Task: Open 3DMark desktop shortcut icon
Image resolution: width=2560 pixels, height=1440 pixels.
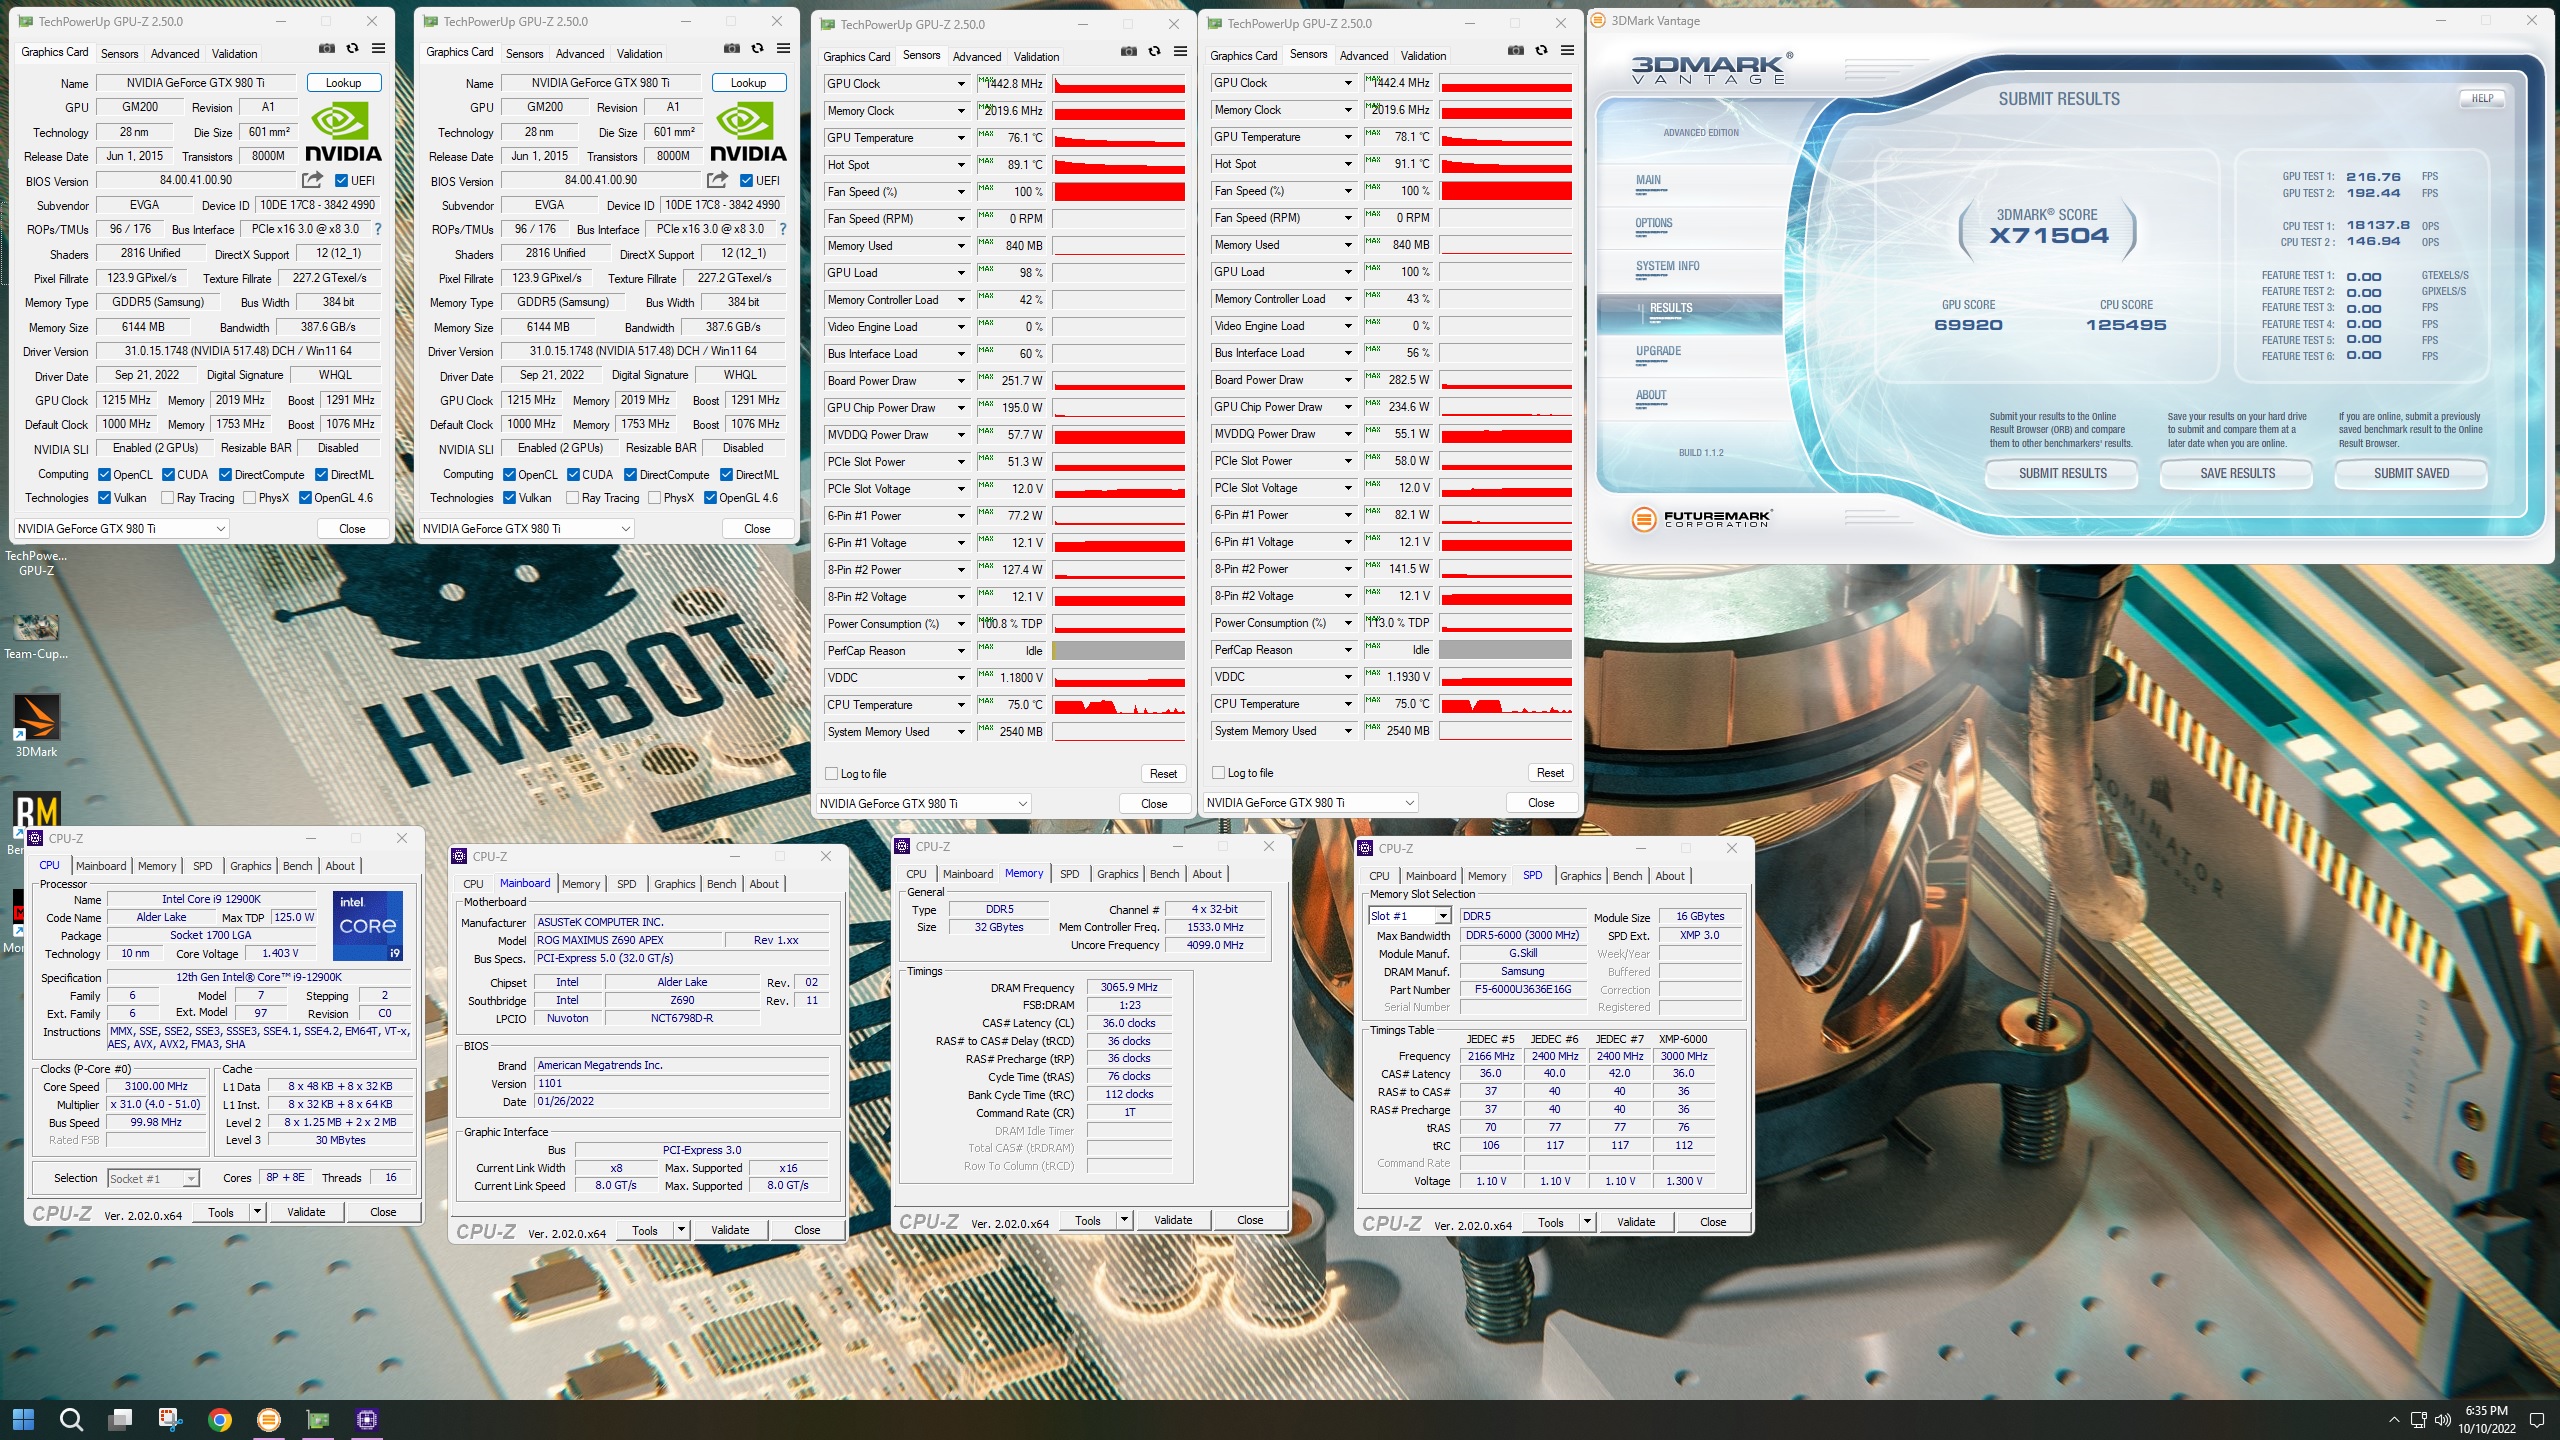Action: coord(36,726)
